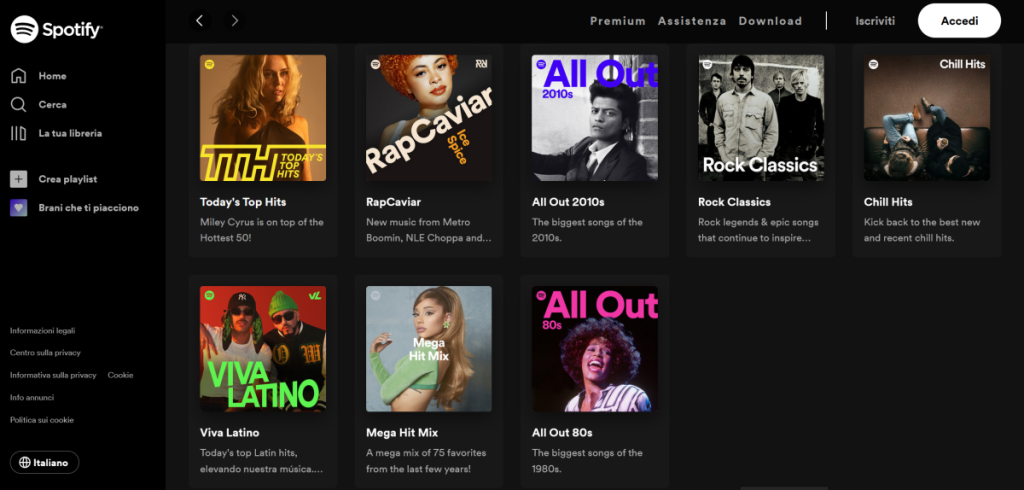
Task: Click the Today's Top Hits title
Action: tap(243, 202)
